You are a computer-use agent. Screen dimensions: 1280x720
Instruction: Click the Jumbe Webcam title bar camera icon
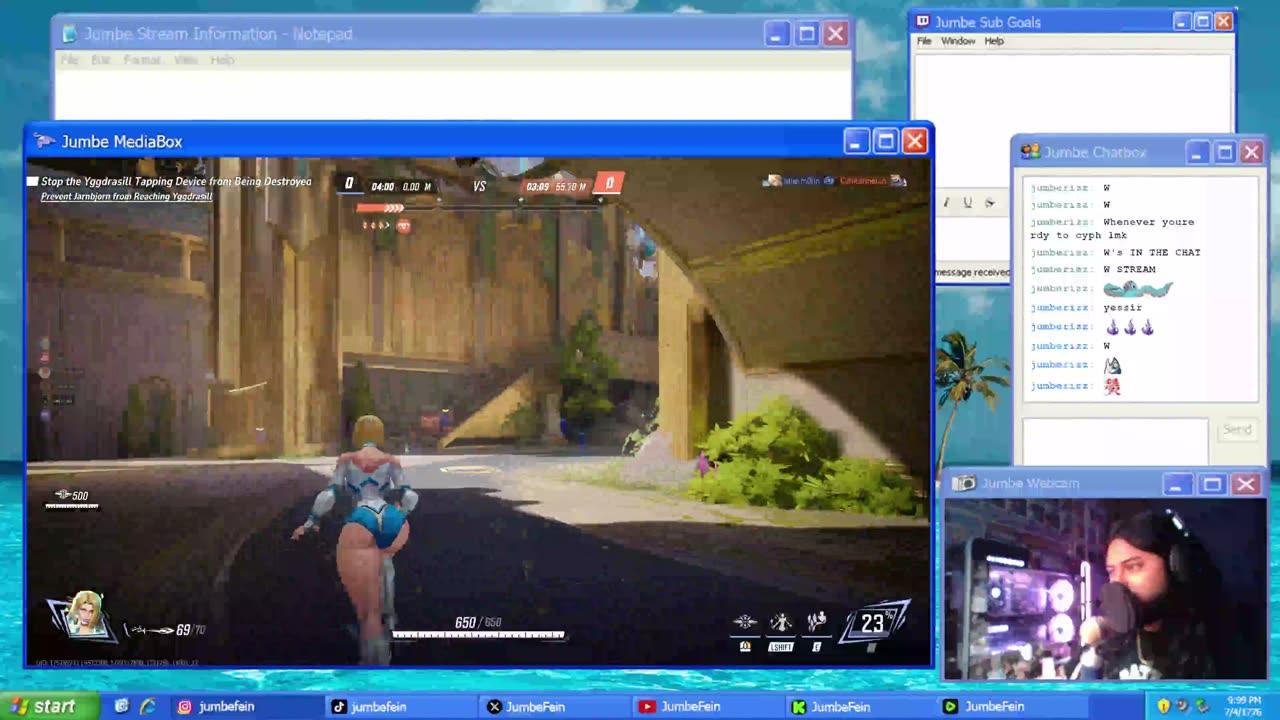click(x=963, y=484)
